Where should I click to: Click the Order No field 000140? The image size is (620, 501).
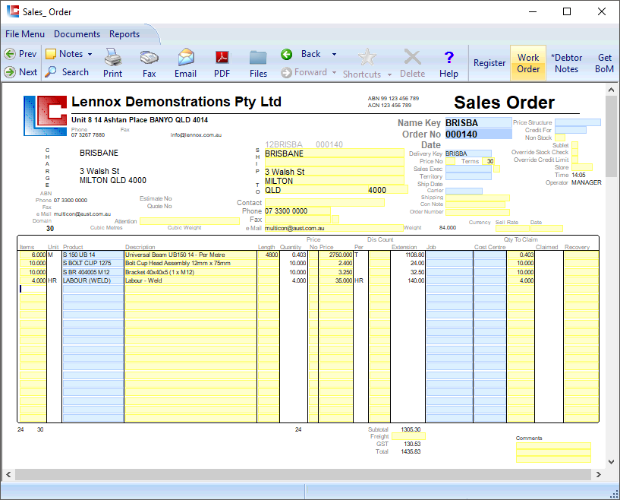click(478, 134)
